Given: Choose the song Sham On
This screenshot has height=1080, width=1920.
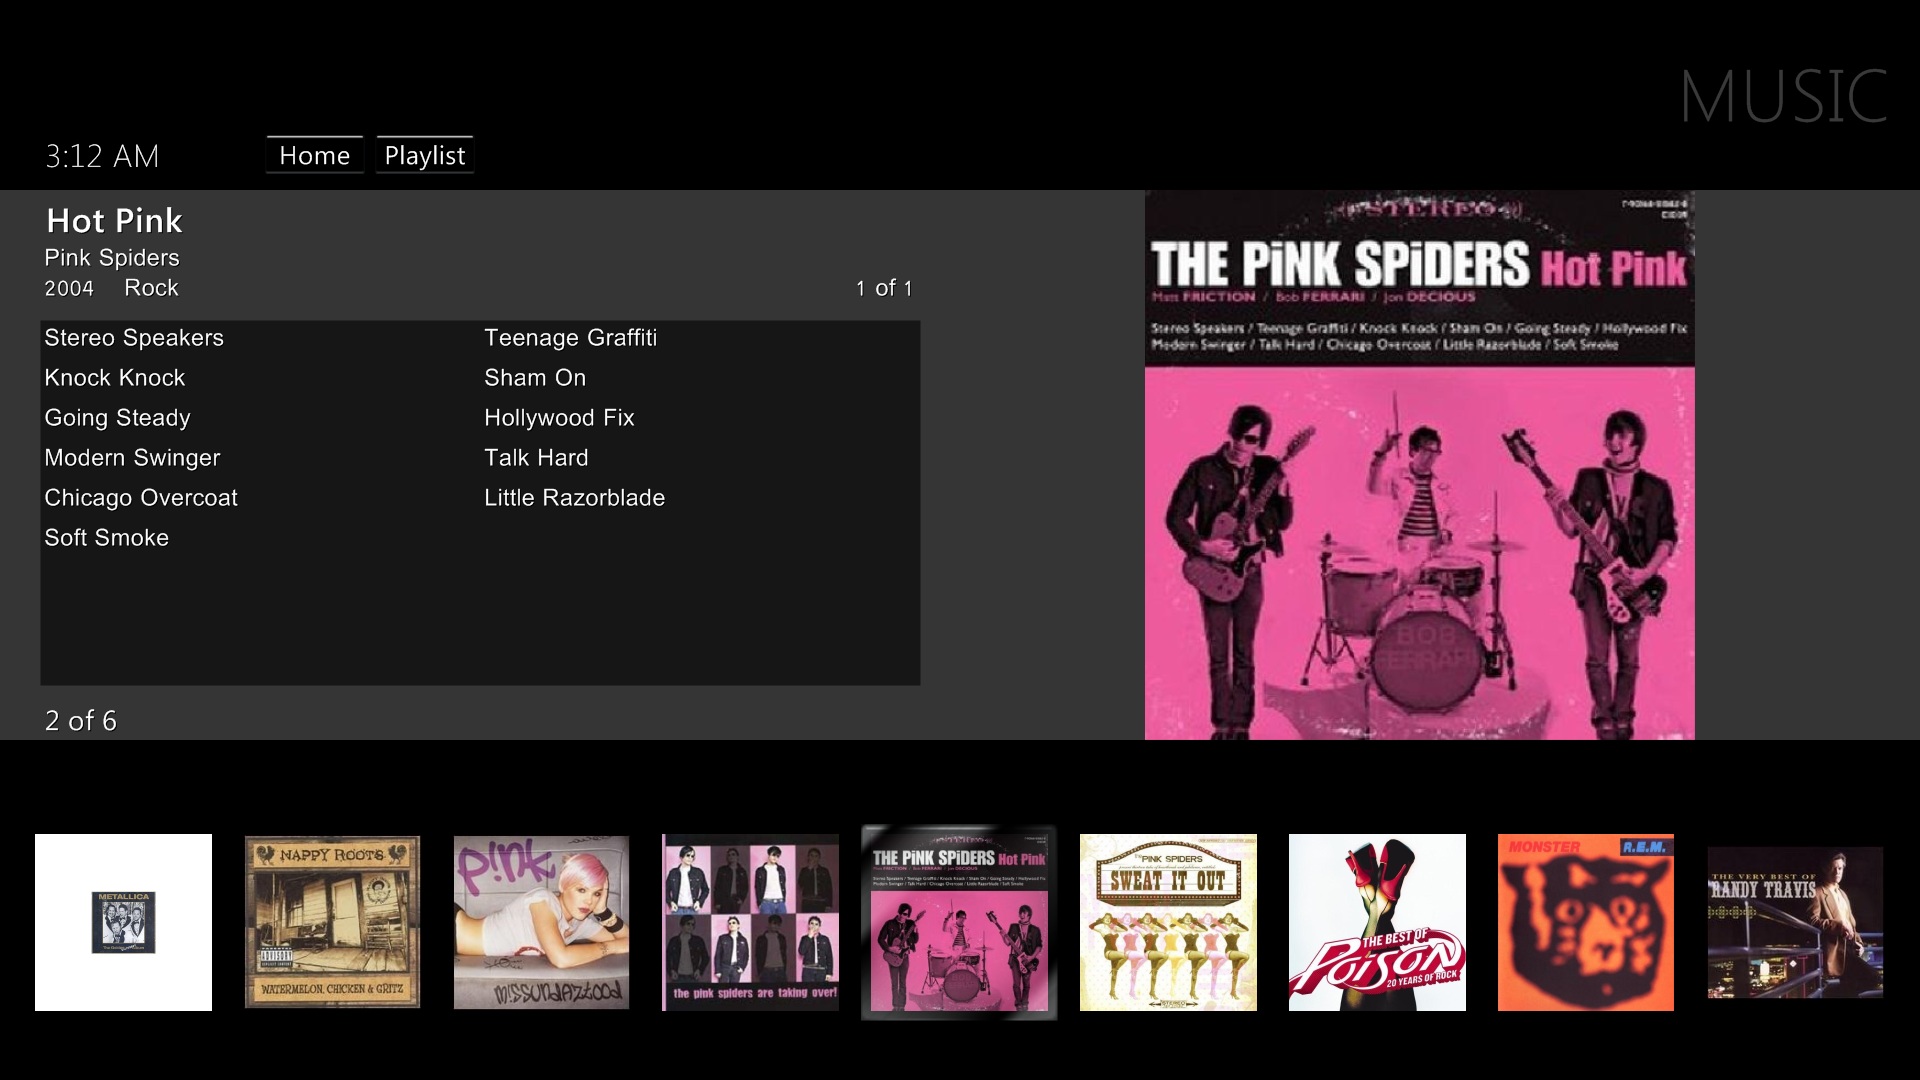Looking at the screenshot, I should (535, 378).
